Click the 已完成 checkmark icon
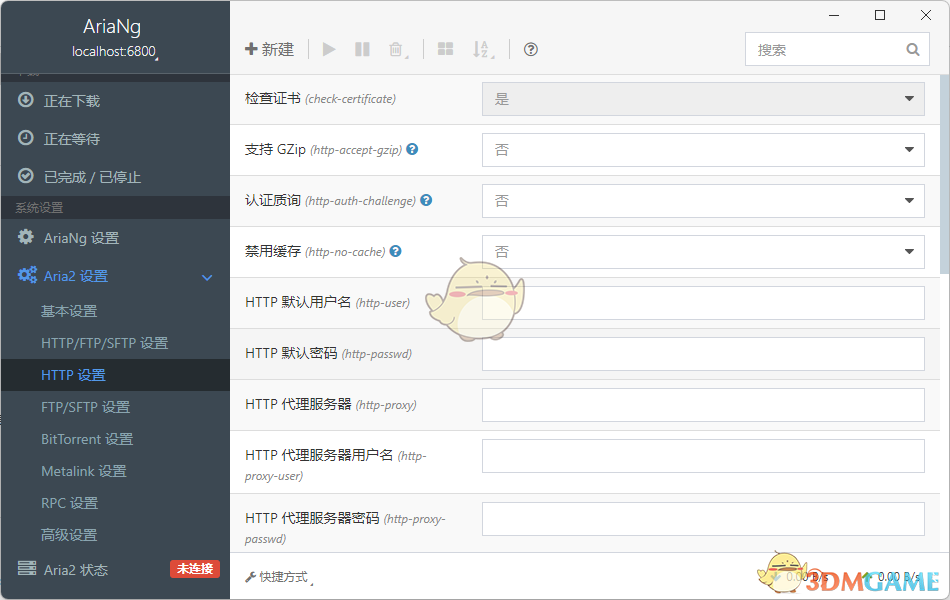The image size is (950, 600). pos(25,176)
